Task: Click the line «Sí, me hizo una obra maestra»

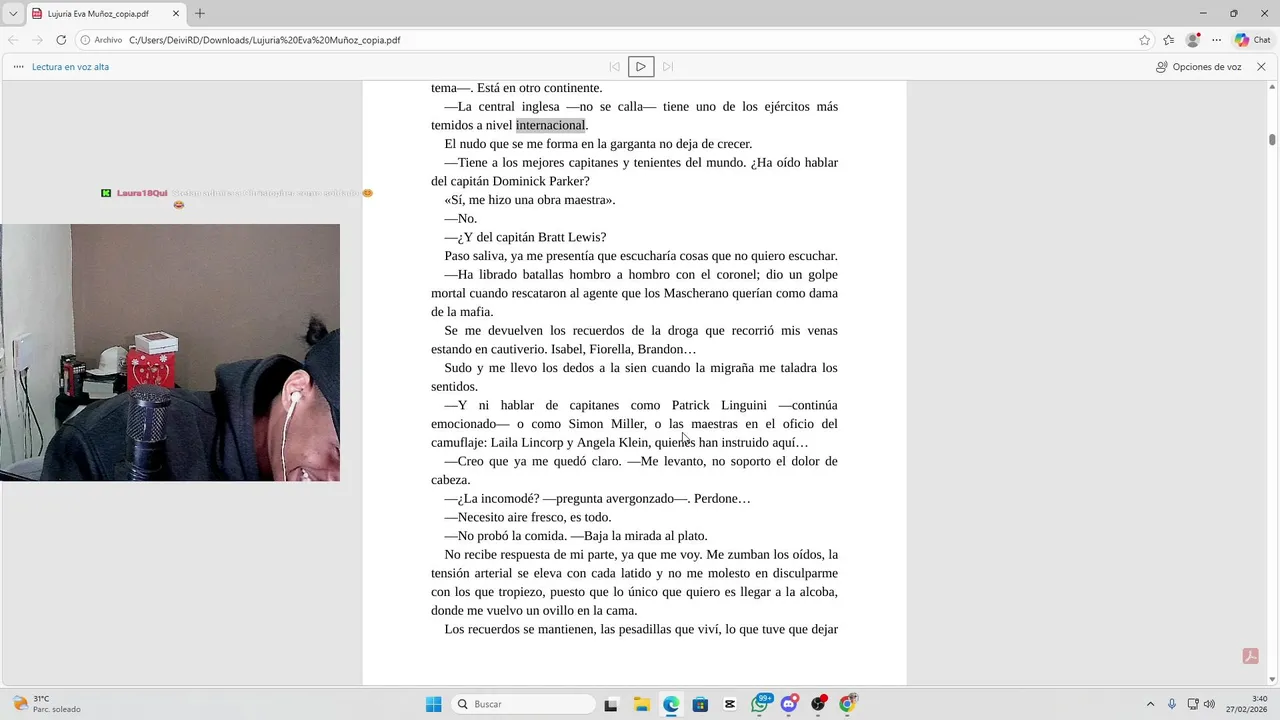Action: coord(530,200)
